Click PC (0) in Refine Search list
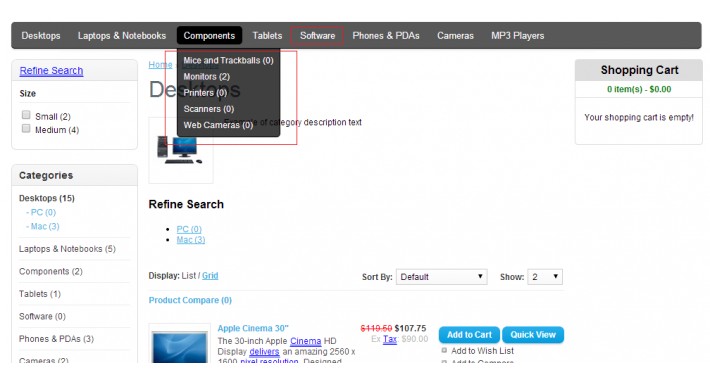Viewport: 710px width, 380px height. (189, 229)
